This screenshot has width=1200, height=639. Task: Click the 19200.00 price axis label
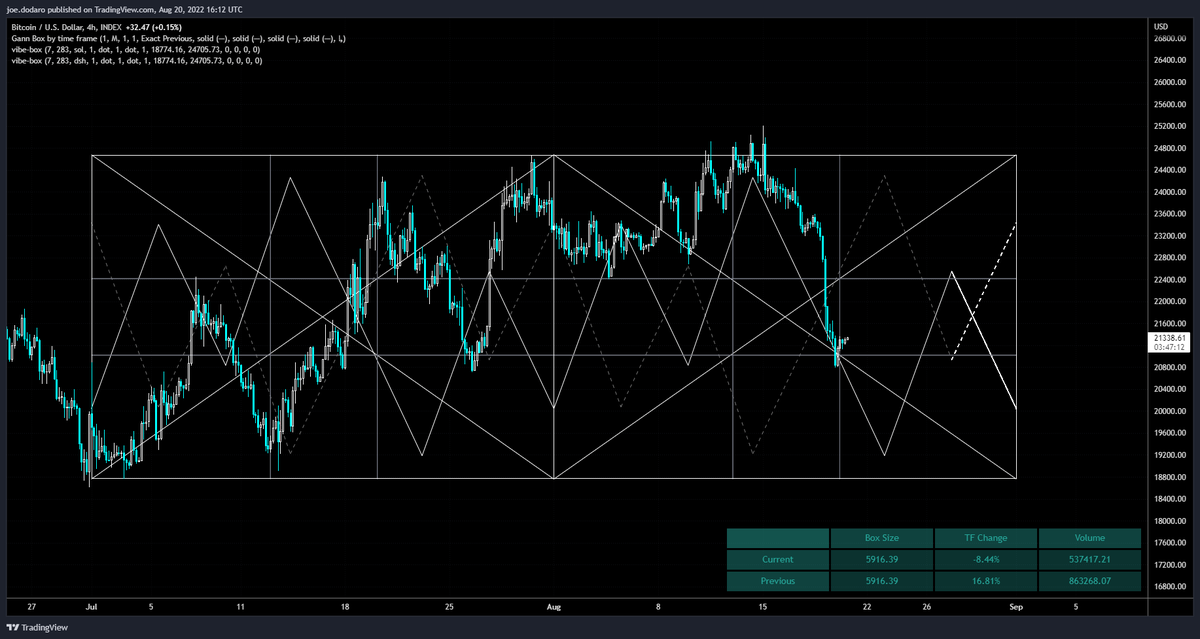click(1170, 455)
